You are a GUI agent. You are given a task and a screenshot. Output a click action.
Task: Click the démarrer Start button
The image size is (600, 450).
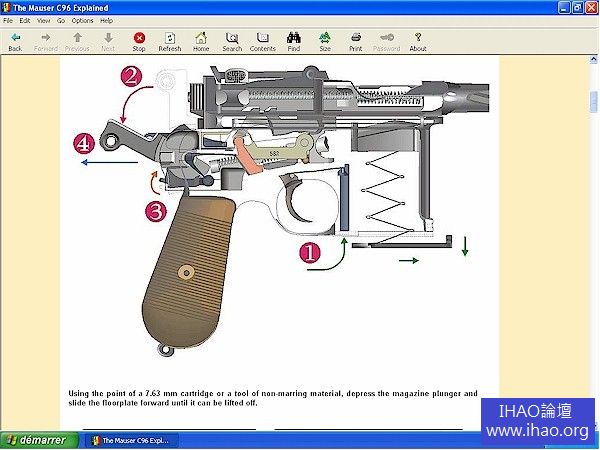39,440
